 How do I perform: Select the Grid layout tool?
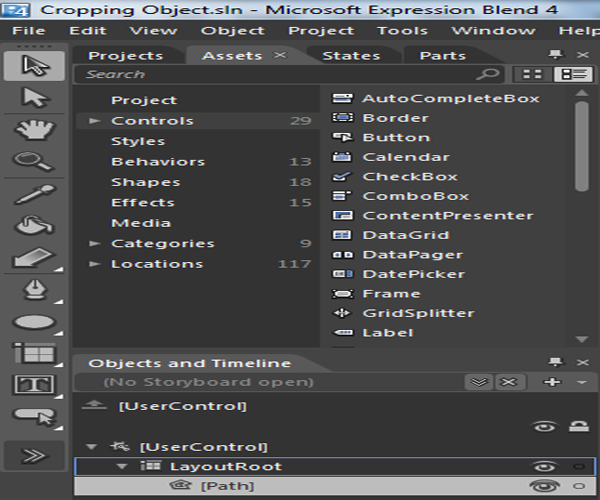pyautogui.click(x=34, y=353)
